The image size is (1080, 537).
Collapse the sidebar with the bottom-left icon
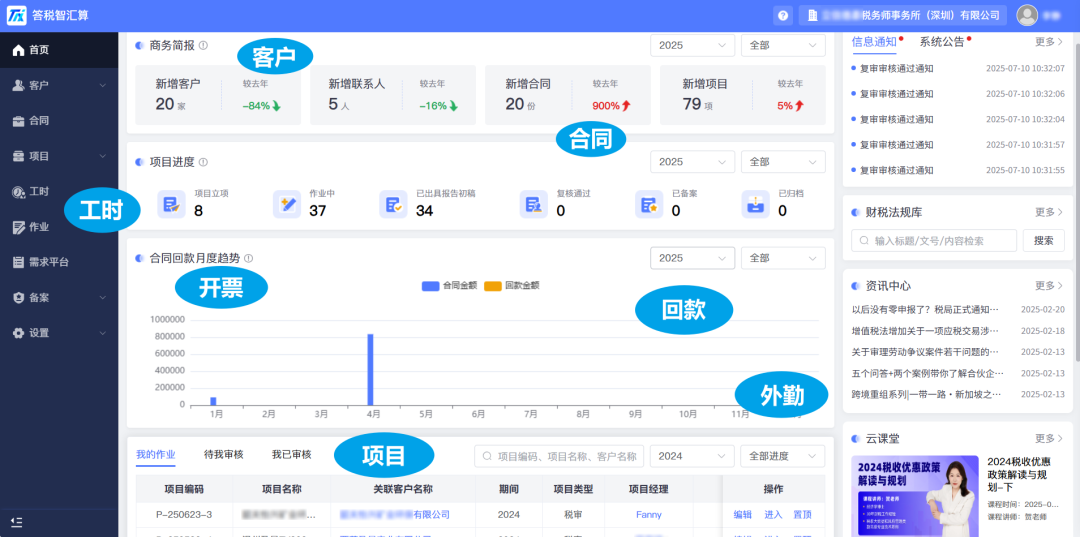pyautogui.click(x=17, y=522)
